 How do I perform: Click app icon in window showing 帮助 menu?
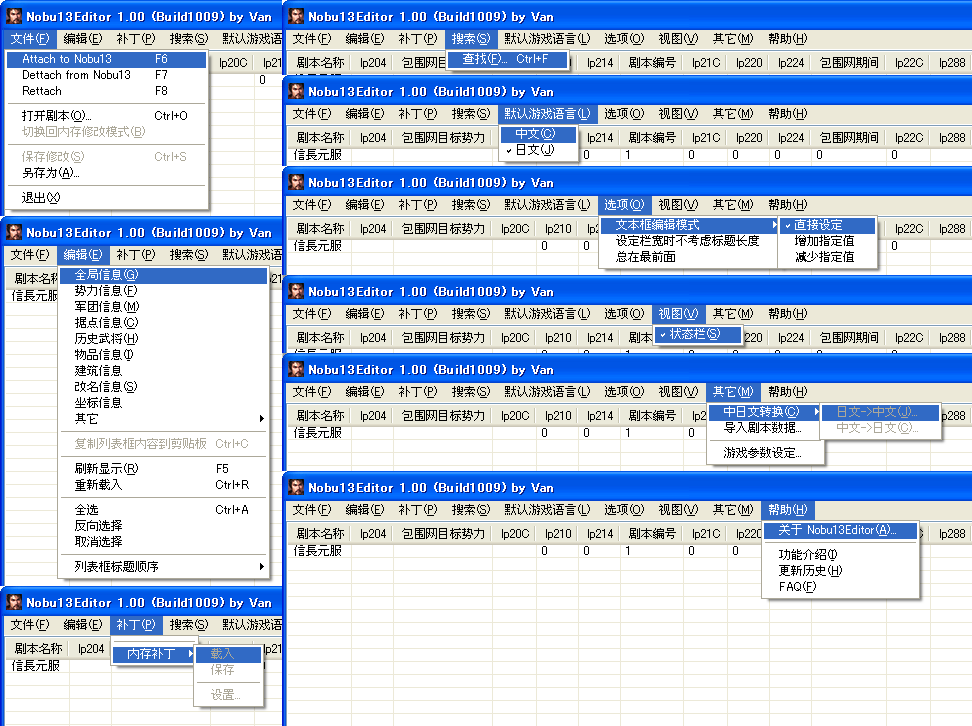coord(296,488)
